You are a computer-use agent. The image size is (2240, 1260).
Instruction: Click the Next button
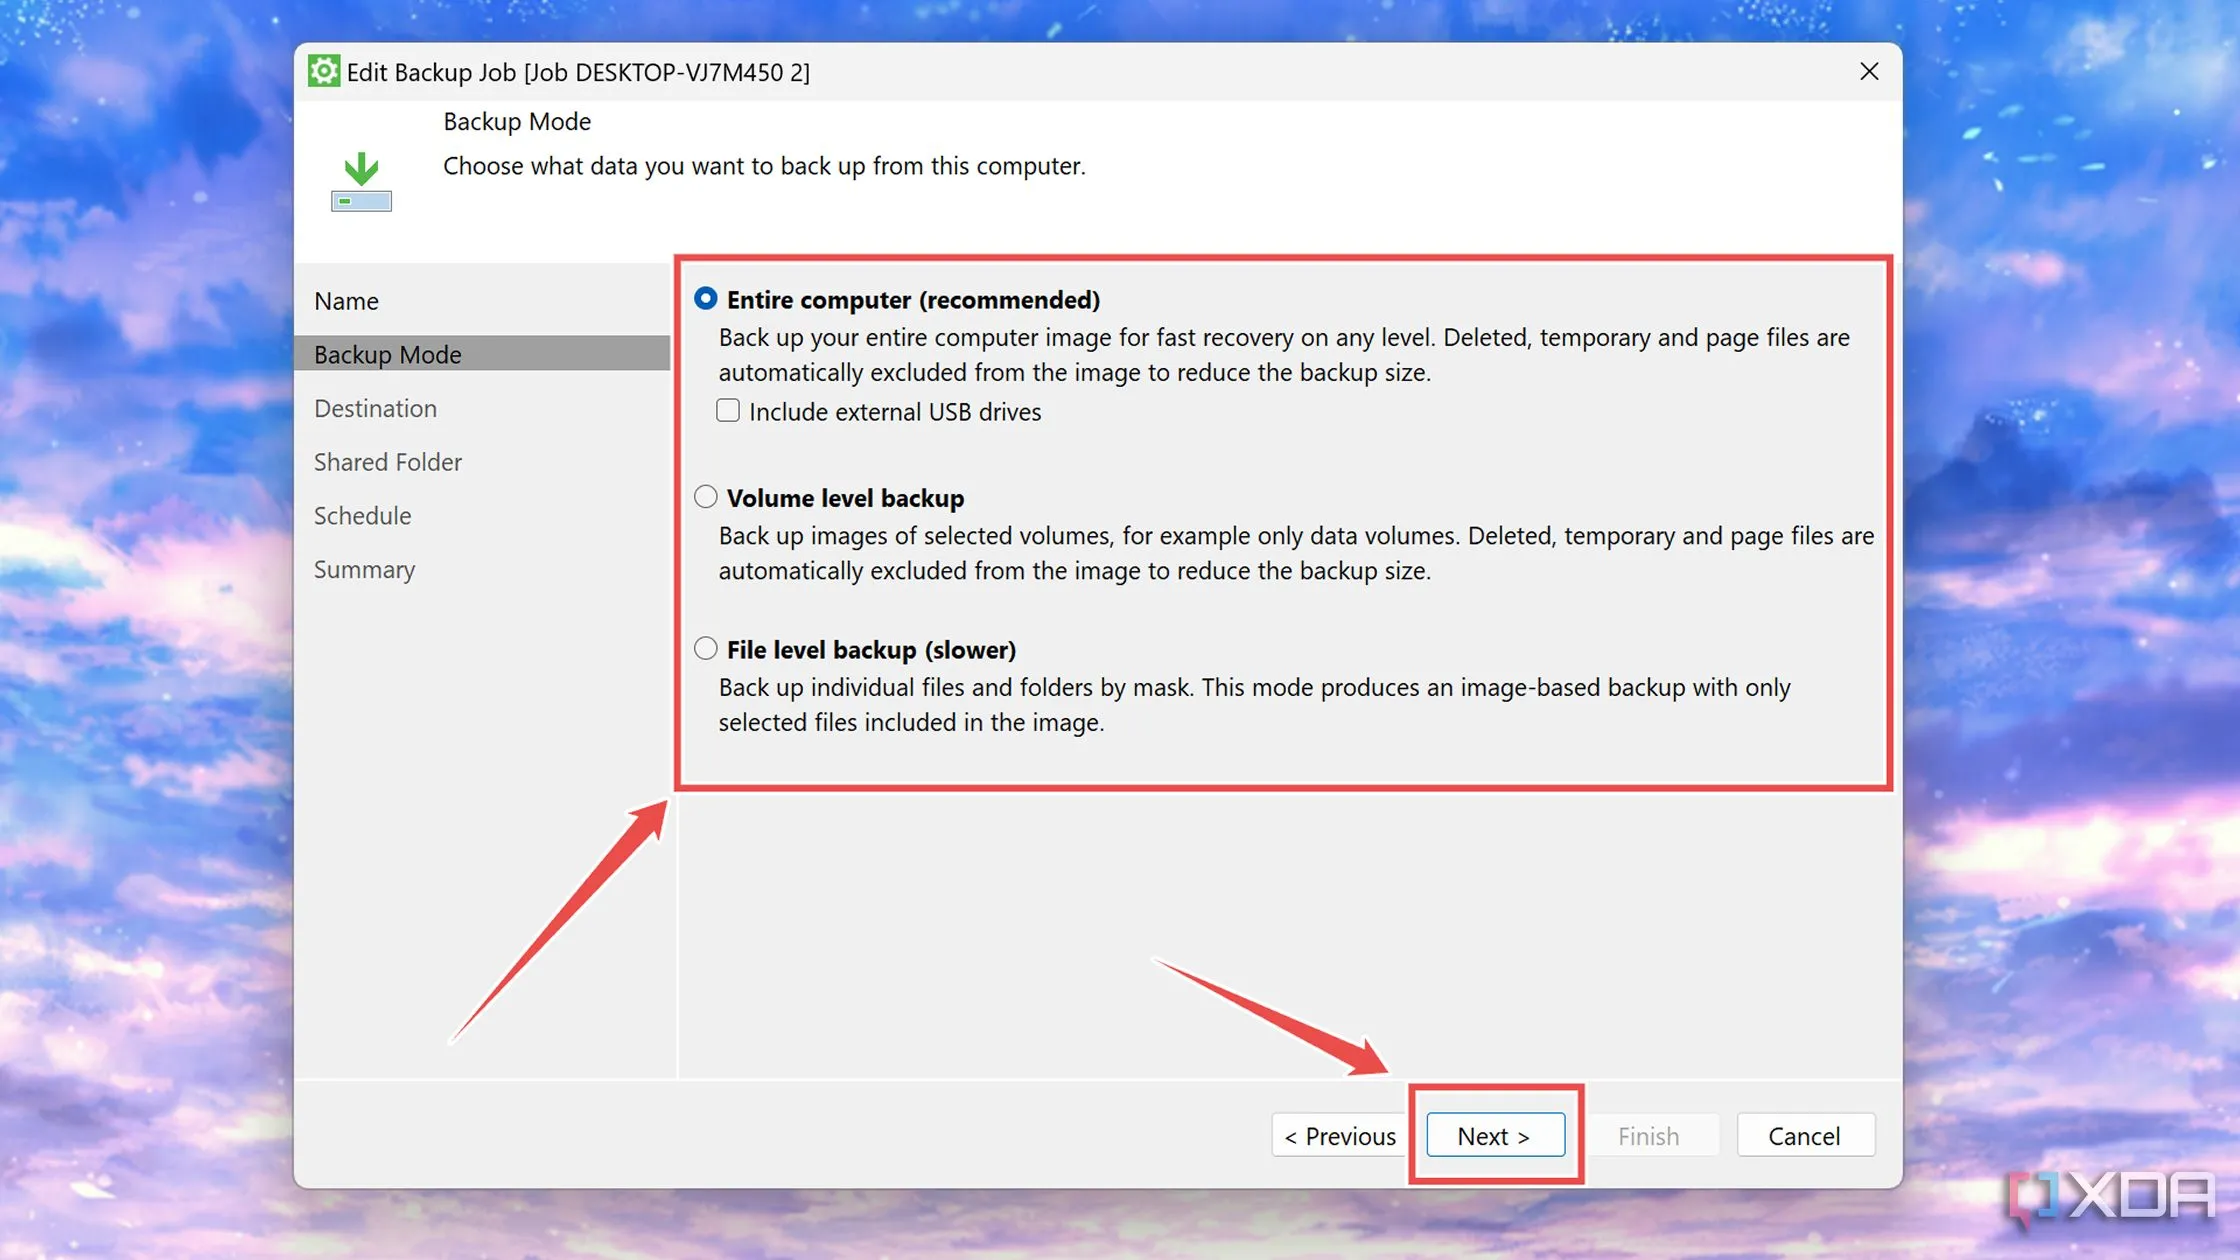point(1494,1136)
